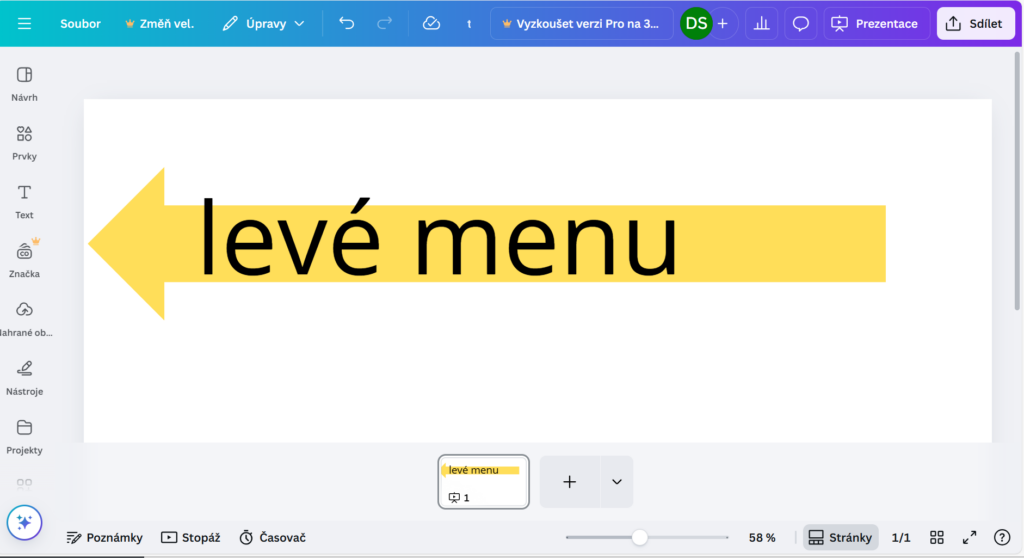Click the zoom level slider handle
Image resolution: width=1024 pixels, height=558 pixels.
[x=639, y=537]
